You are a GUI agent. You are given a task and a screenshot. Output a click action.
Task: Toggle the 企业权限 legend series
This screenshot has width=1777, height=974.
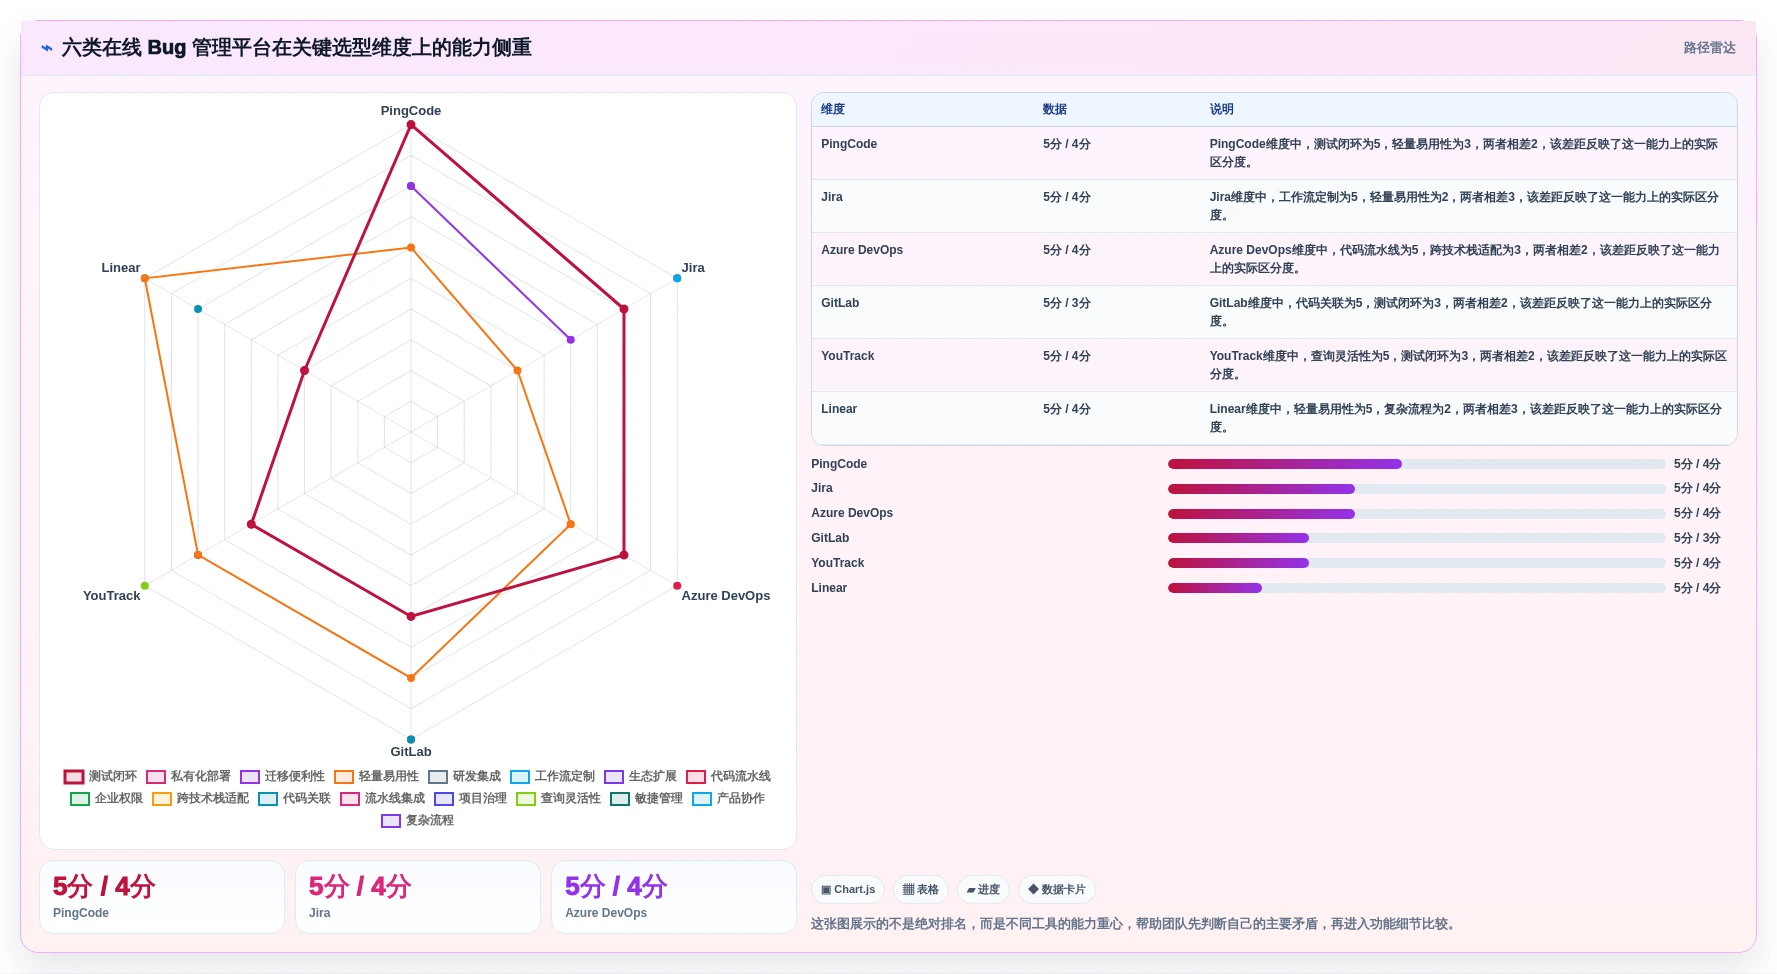click(107, 798)
